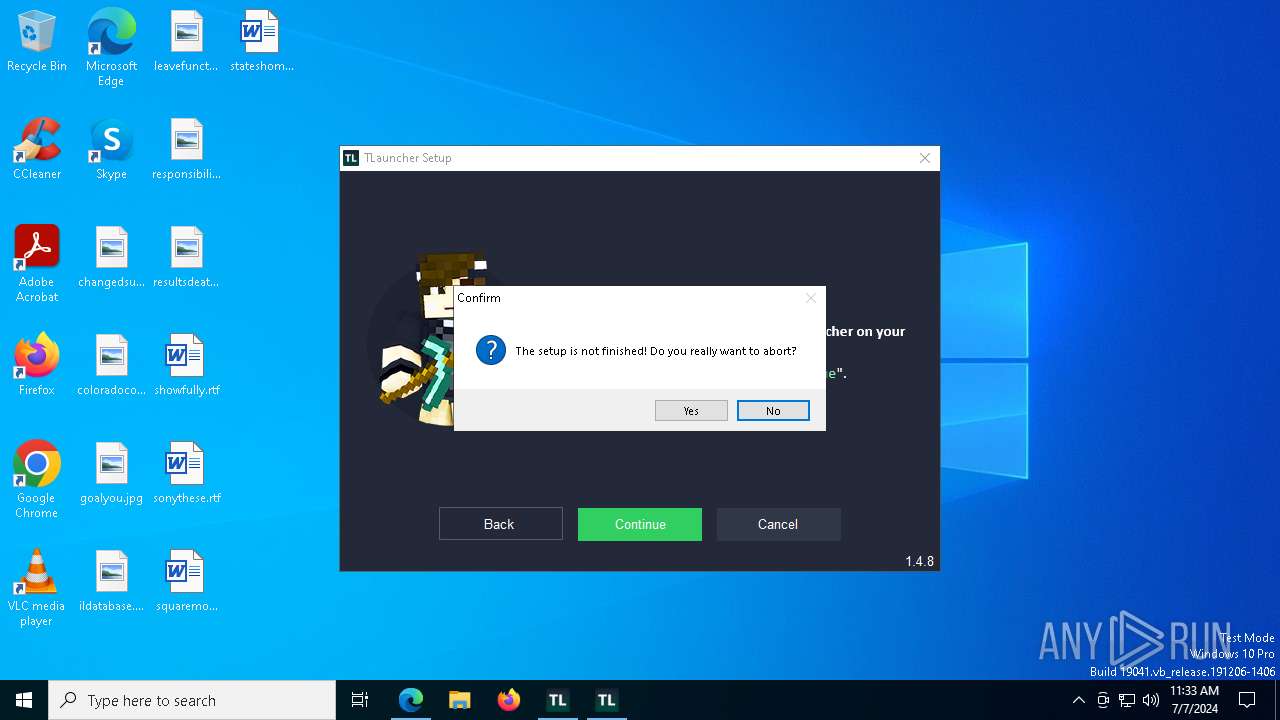Screen dimensions: 1280x720
Task: Select the squaremo... Word document
Action: pyautogui.click(x=186, y=582)
